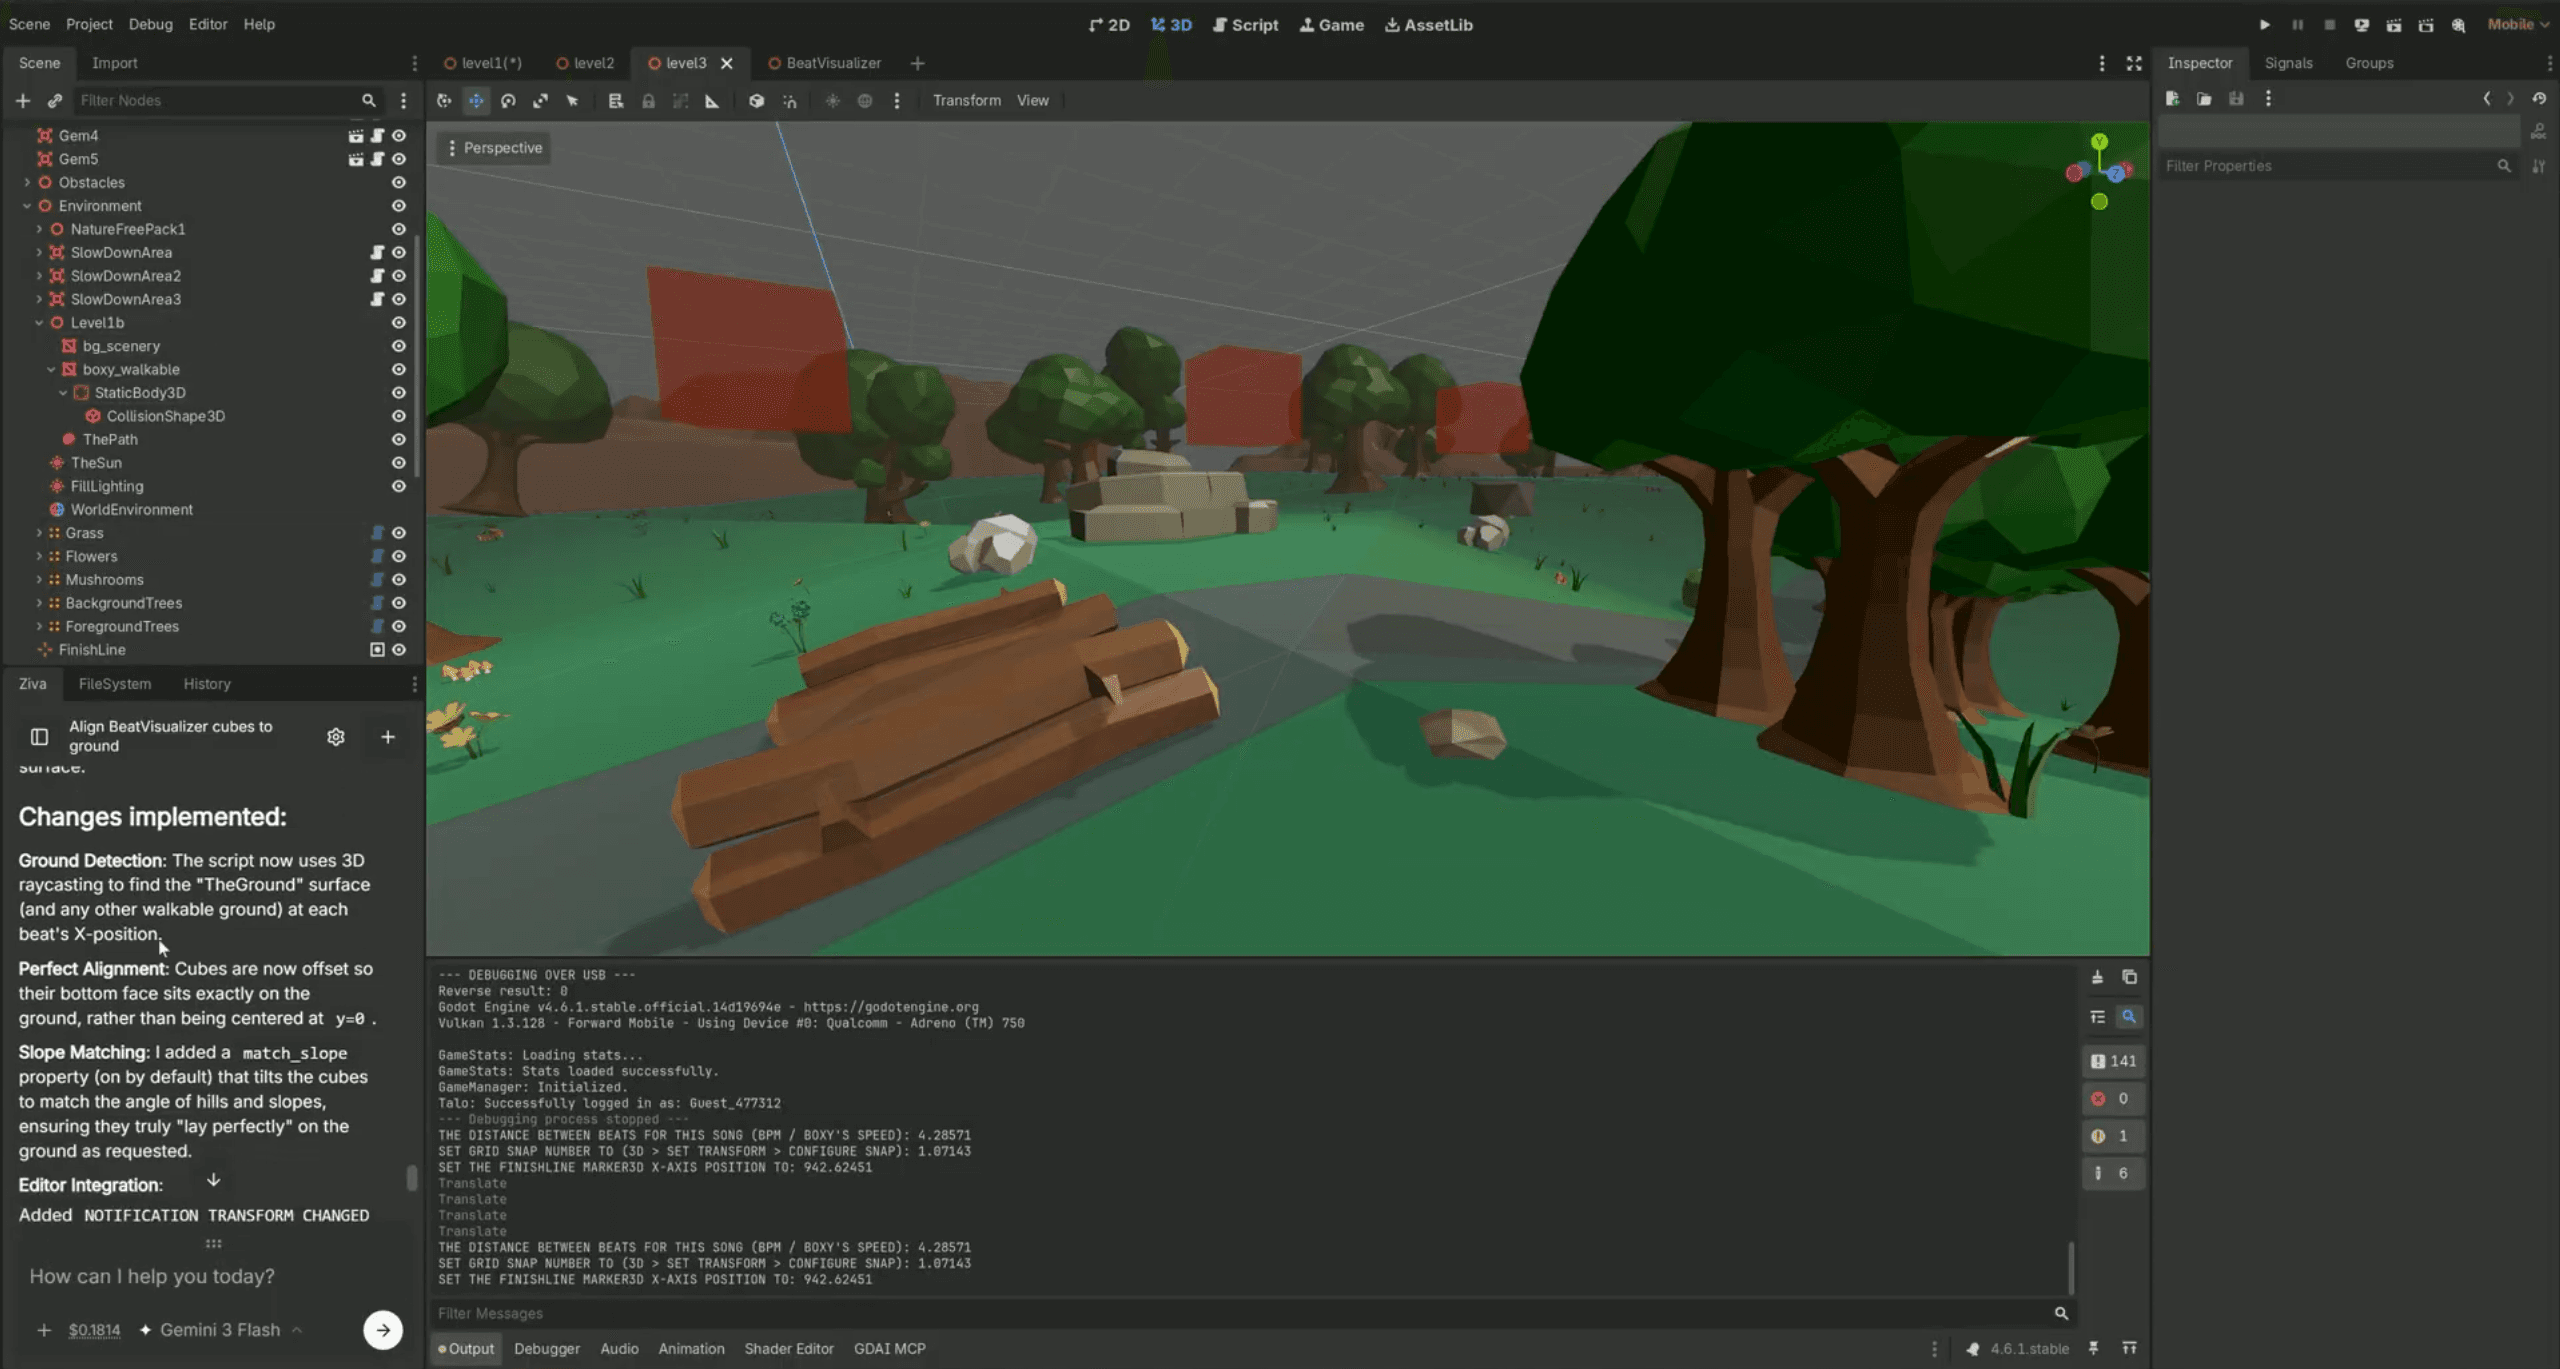
Task: Load a resource with the Inspector folder icon
Action: (2204, 99)
